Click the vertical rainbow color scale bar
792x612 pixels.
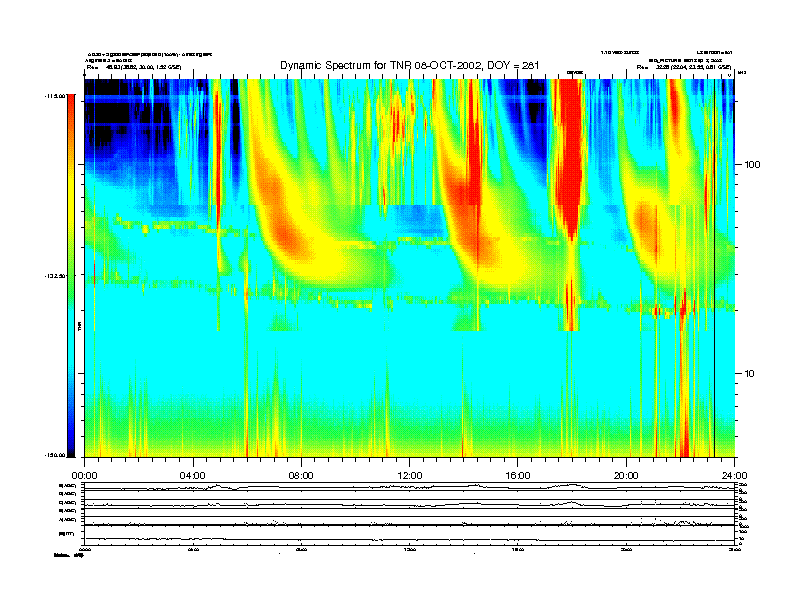(x=71, y=275)
